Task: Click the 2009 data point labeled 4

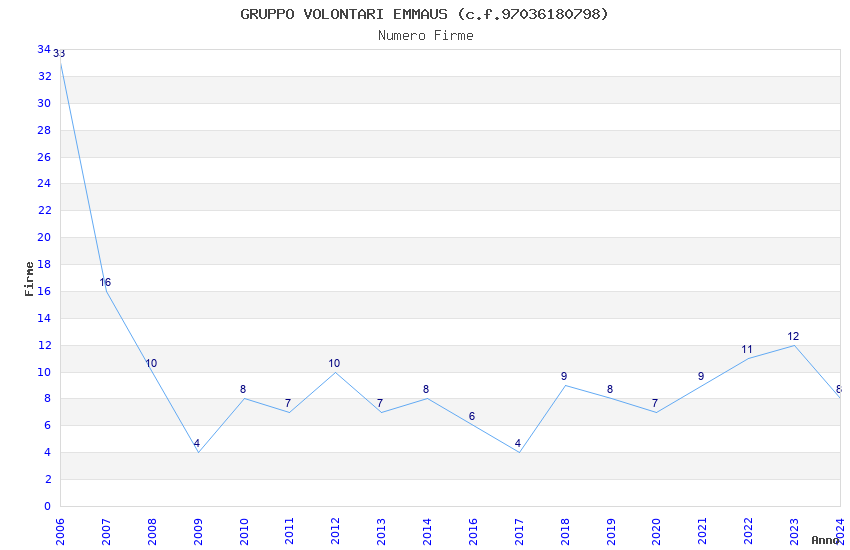Action: [198, 452]
